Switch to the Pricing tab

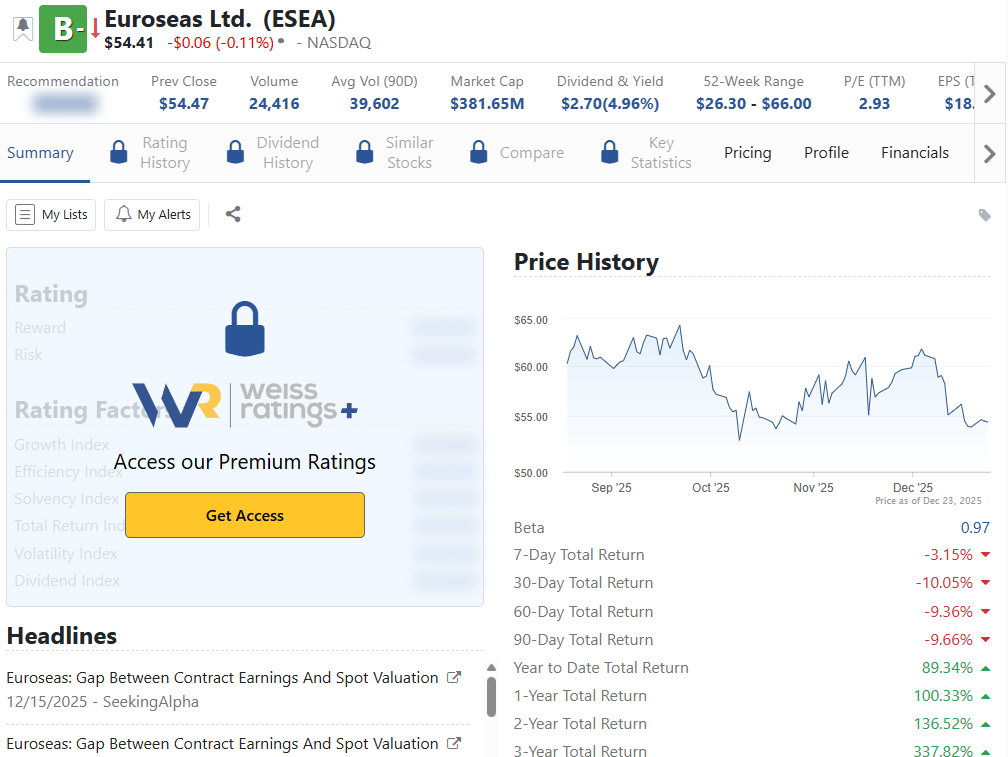click(747, 153)
